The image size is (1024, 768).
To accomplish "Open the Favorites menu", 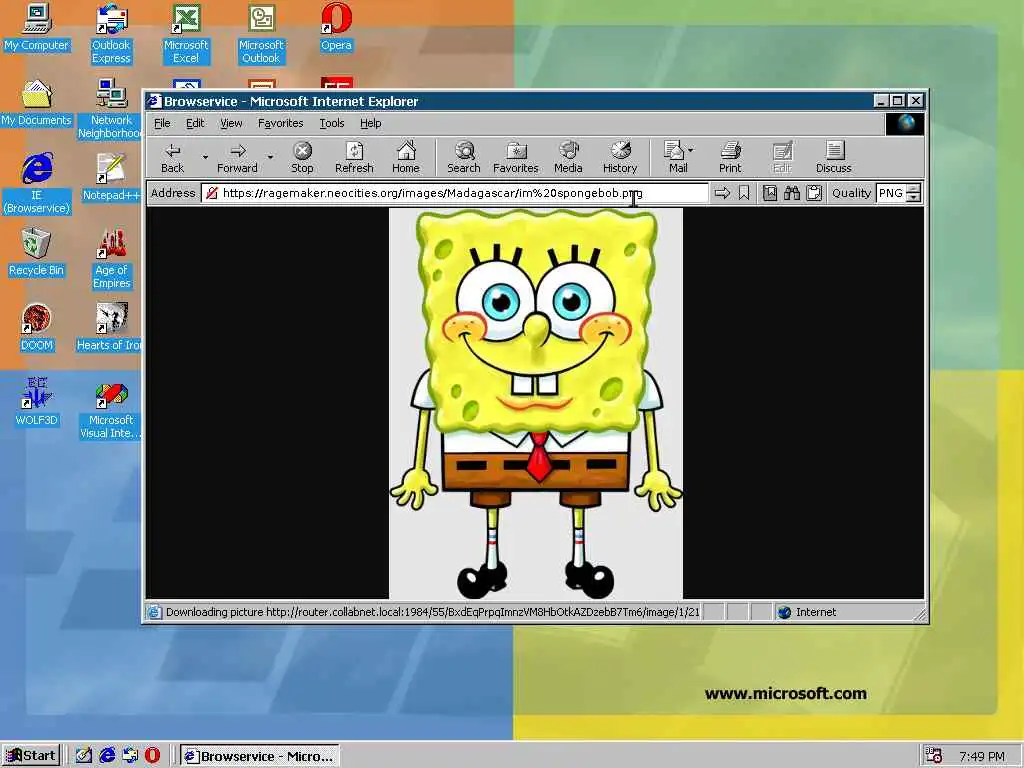I will click(280, 123).
